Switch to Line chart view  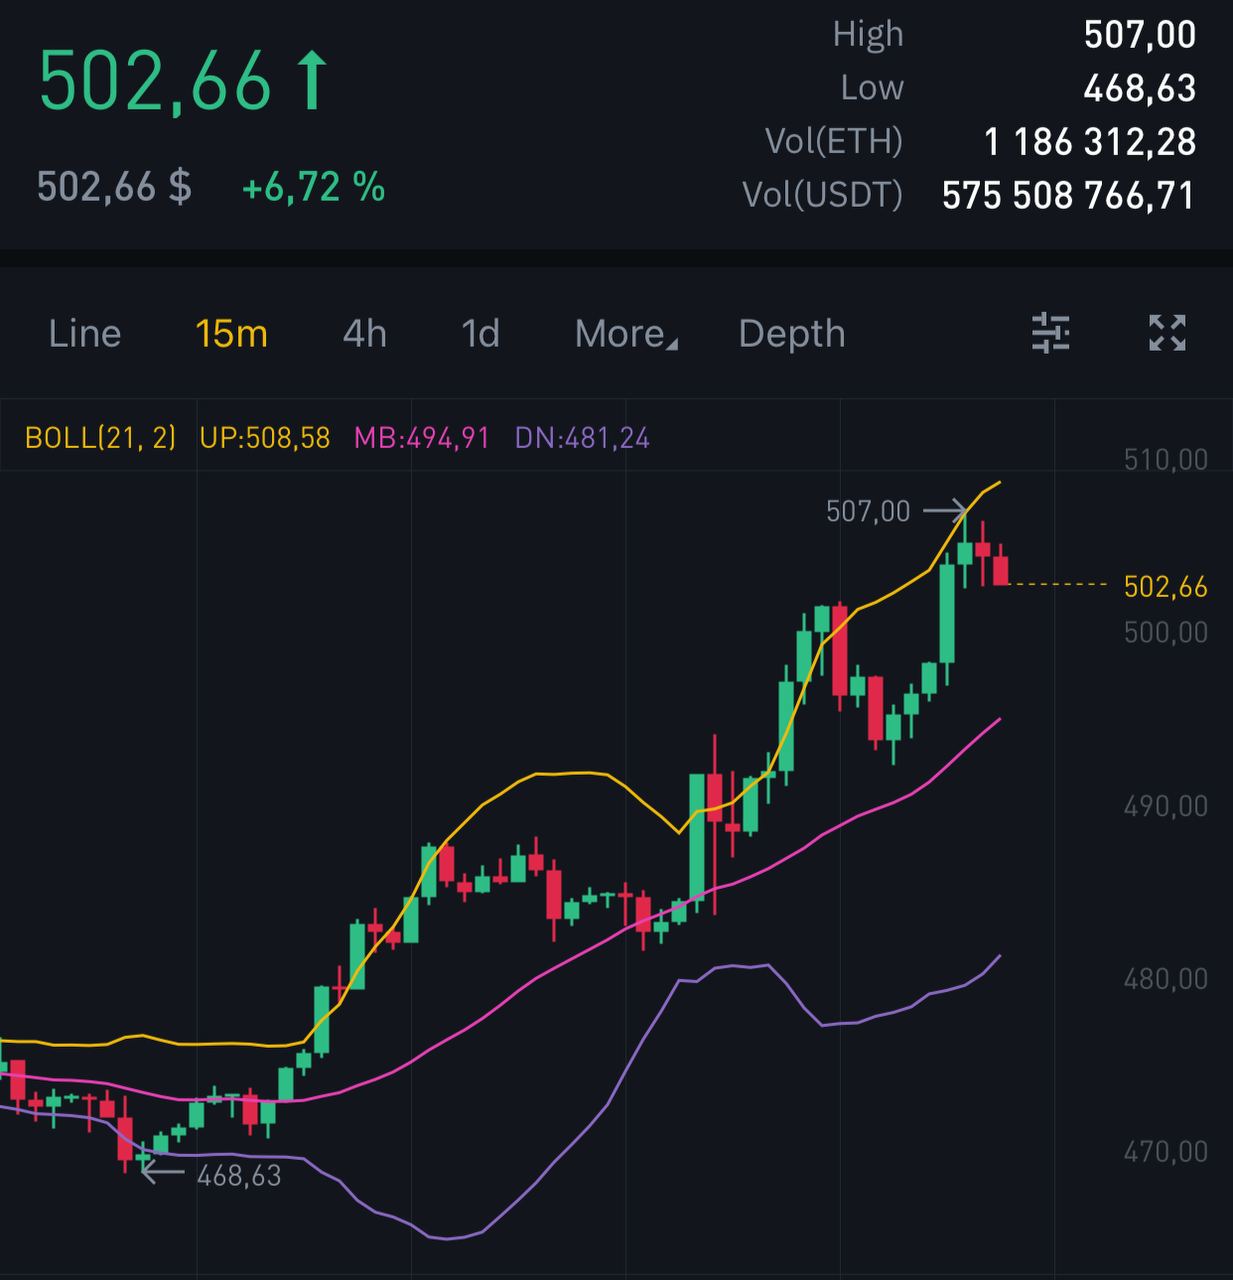85,334
